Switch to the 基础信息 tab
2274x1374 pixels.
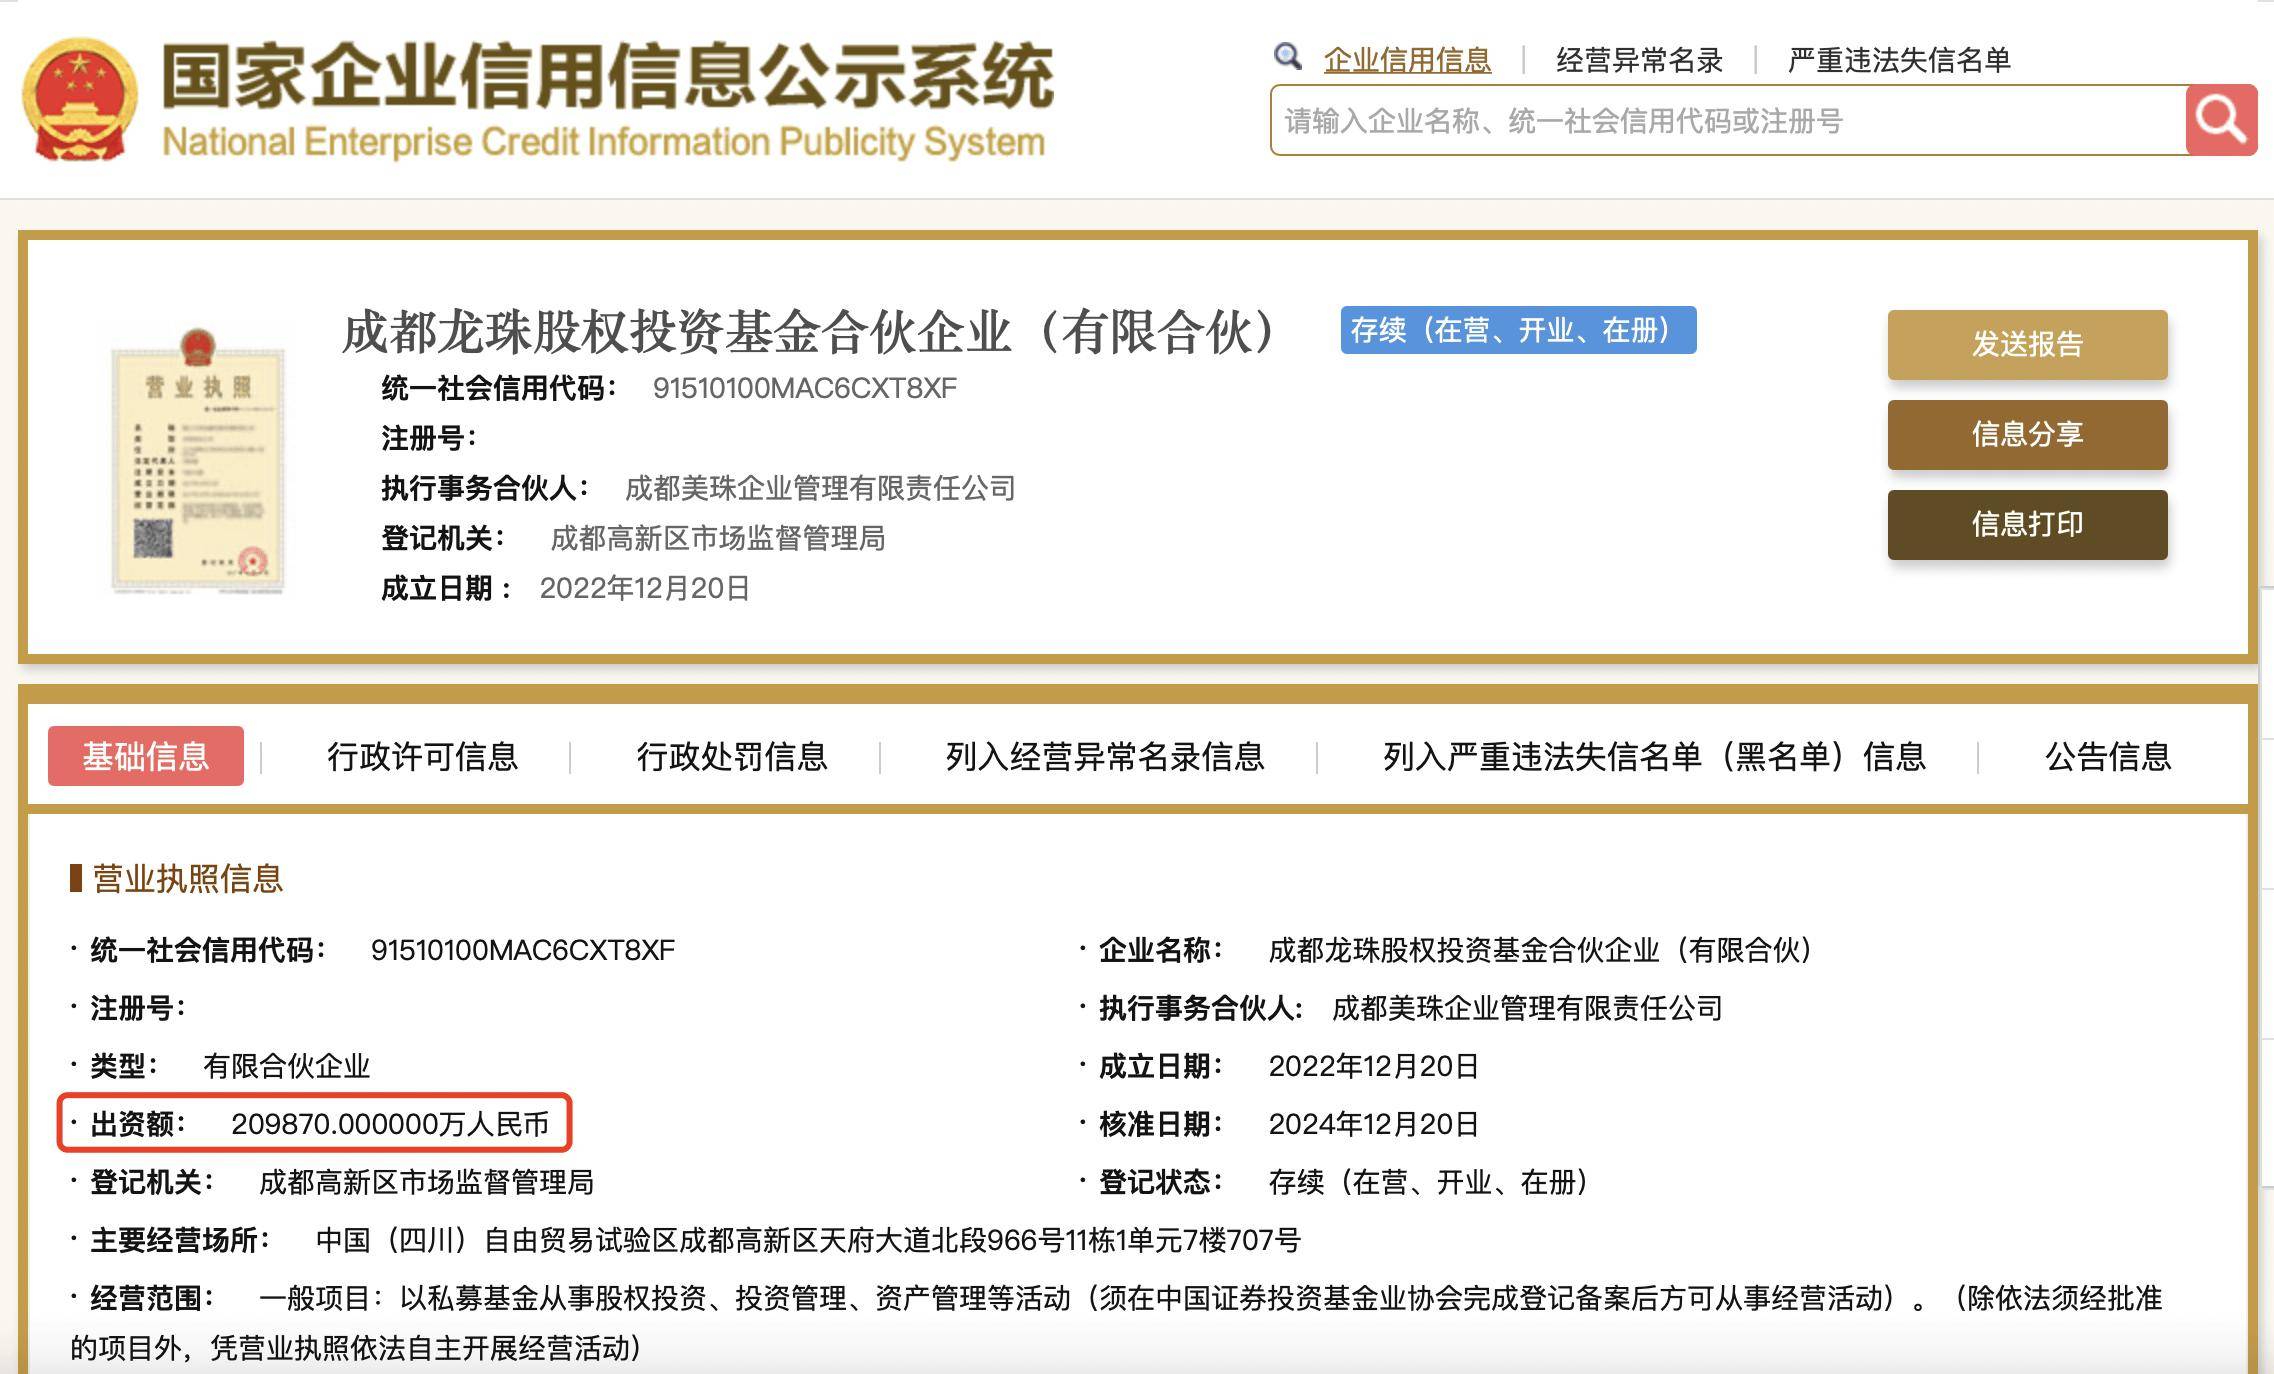[x=145, y=758]
